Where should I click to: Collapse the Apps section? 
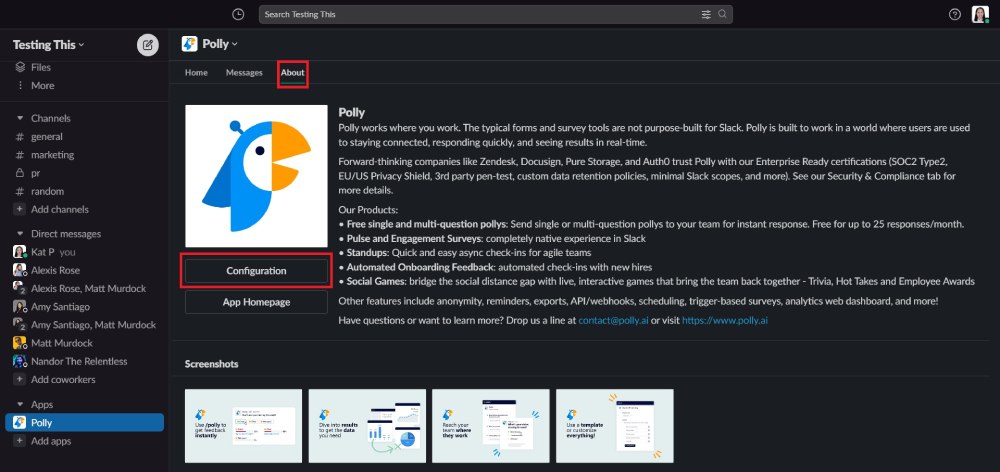pyautogui.click(x=20, y=404)
